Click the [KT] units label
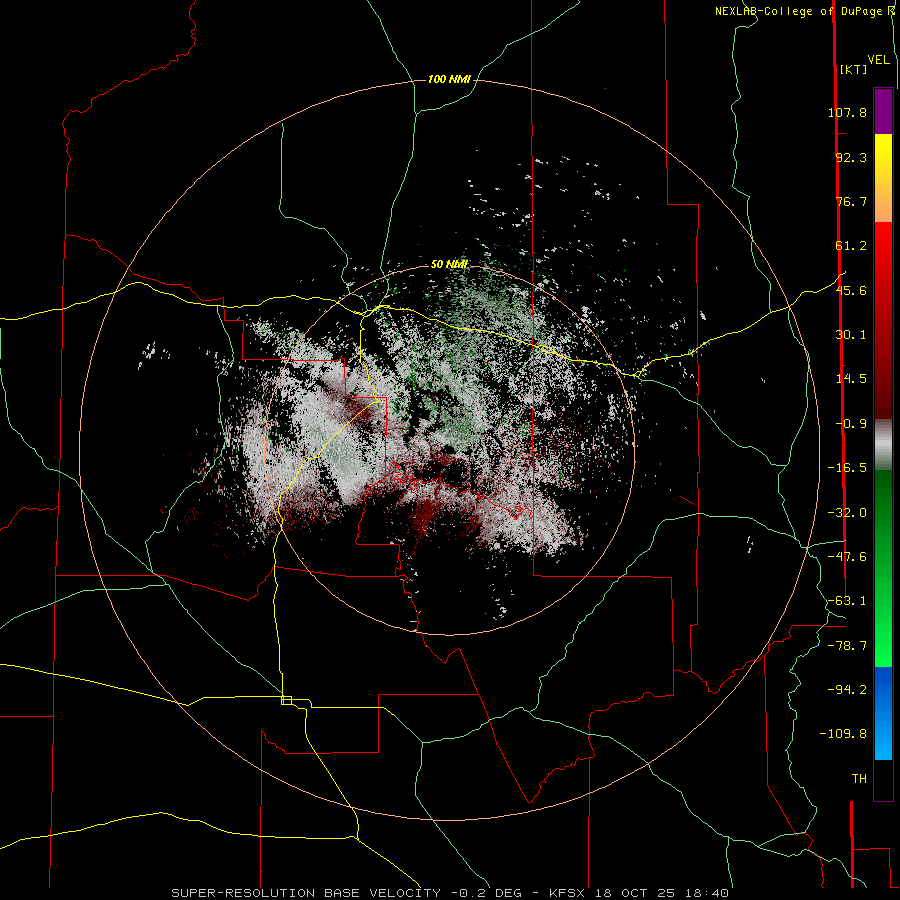 tap(853, 69)
